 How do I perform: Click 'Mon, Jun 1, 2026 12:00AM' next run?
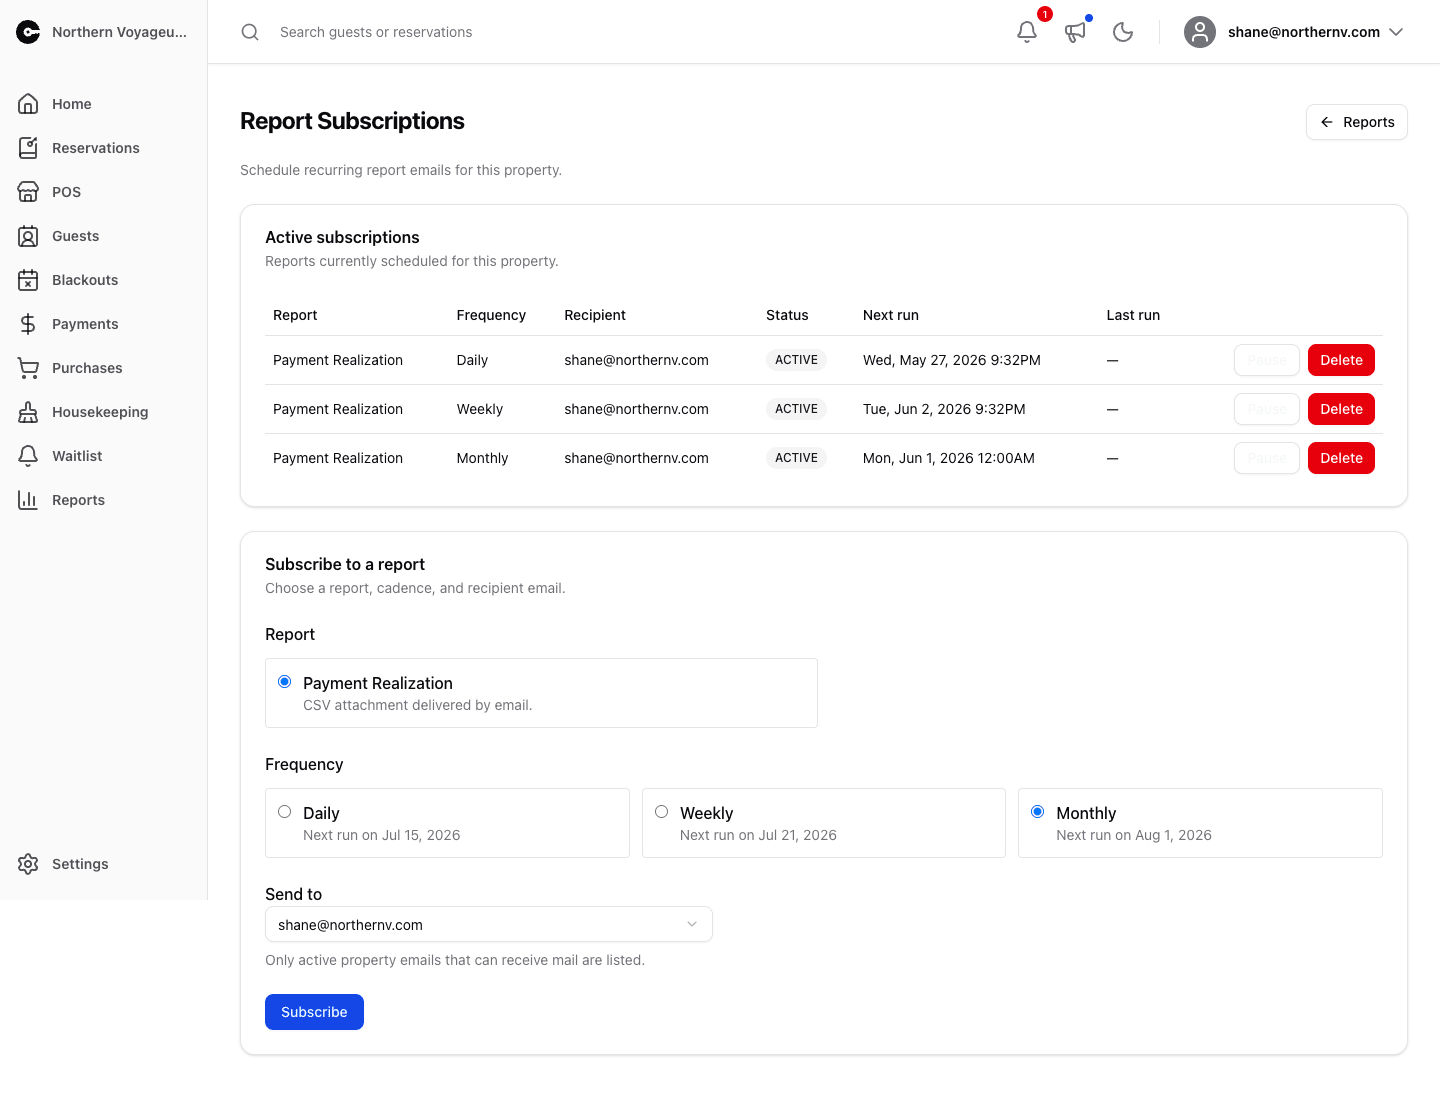[949, 458]
